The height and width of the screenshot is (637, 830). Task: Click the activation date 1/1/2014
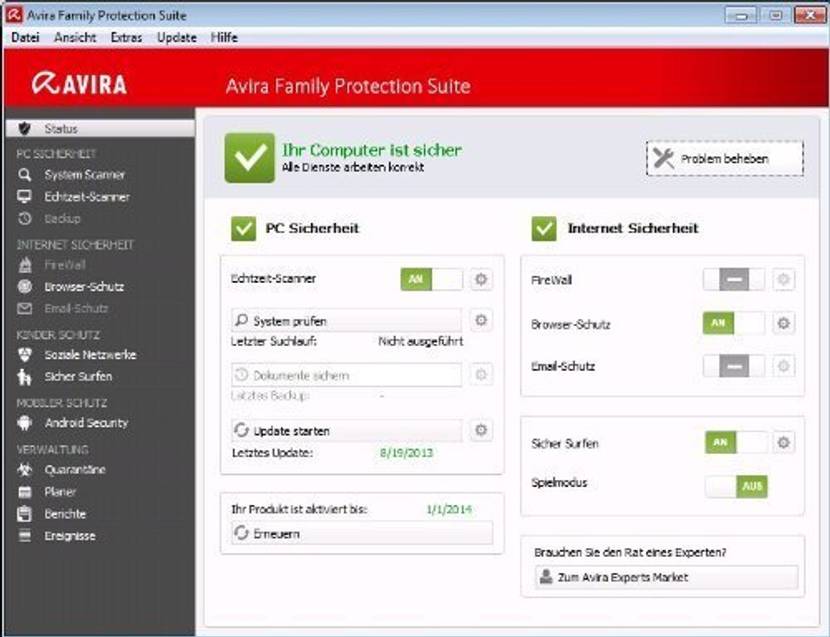pos(449,509)
